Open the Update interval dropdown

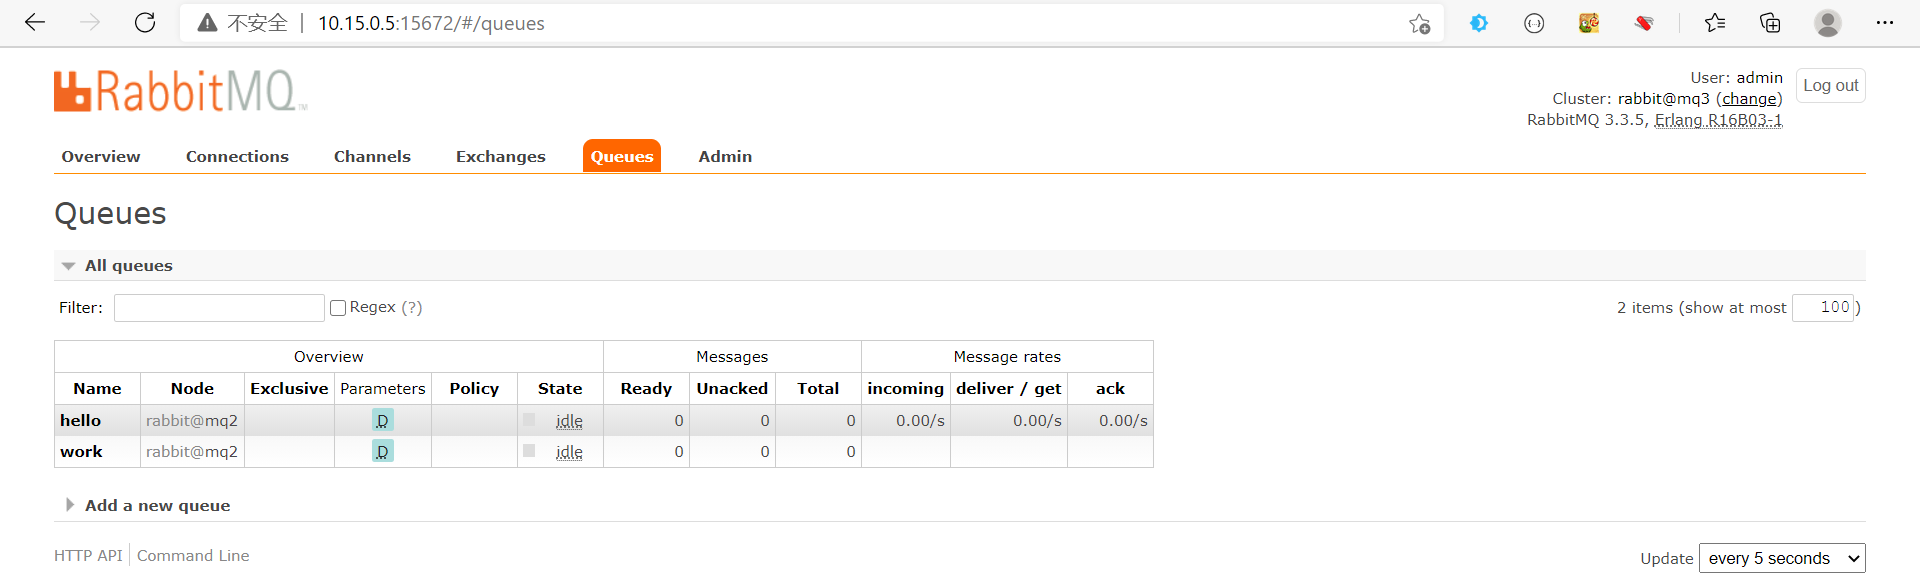coord(1781,558)
